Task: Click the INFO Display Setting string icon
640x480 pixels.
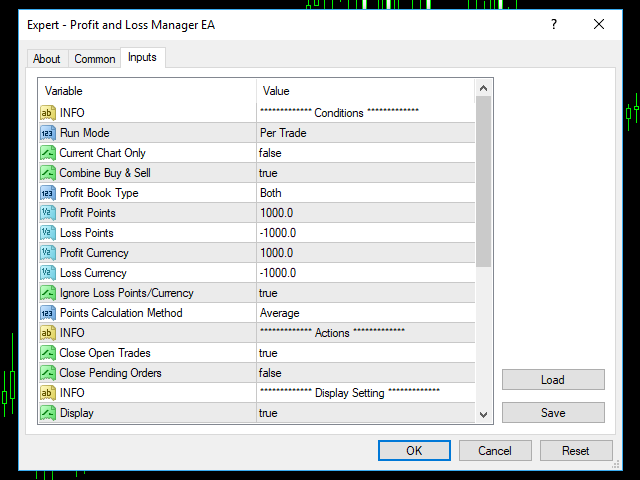Action: (x=48, y=393)
